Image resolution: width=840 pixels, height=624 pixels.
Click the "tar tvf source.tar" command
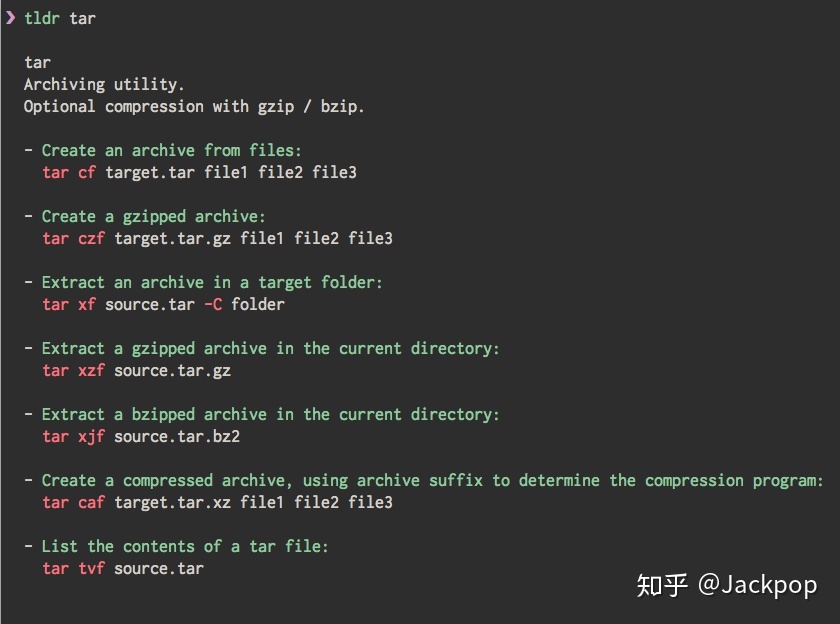[122, 568]
